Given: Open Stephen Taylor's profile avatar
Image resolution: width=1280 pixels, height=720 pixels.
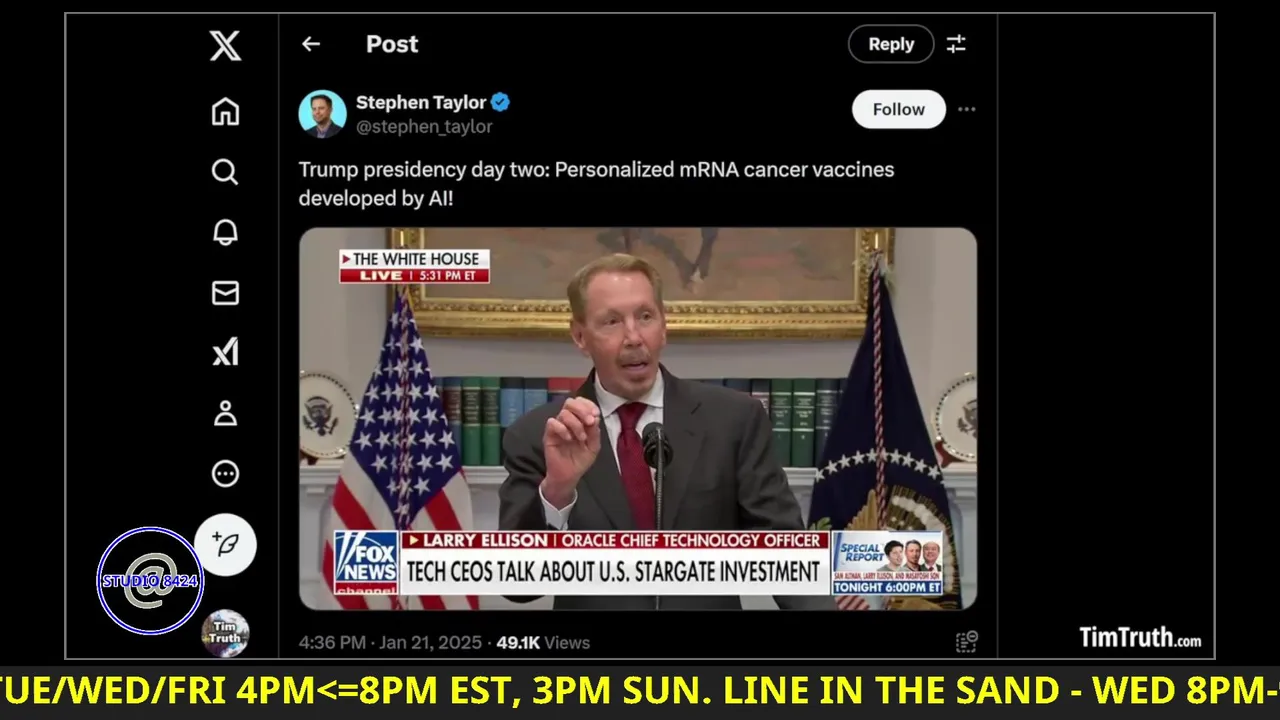Looking at the screenshot, I should 322,114.
